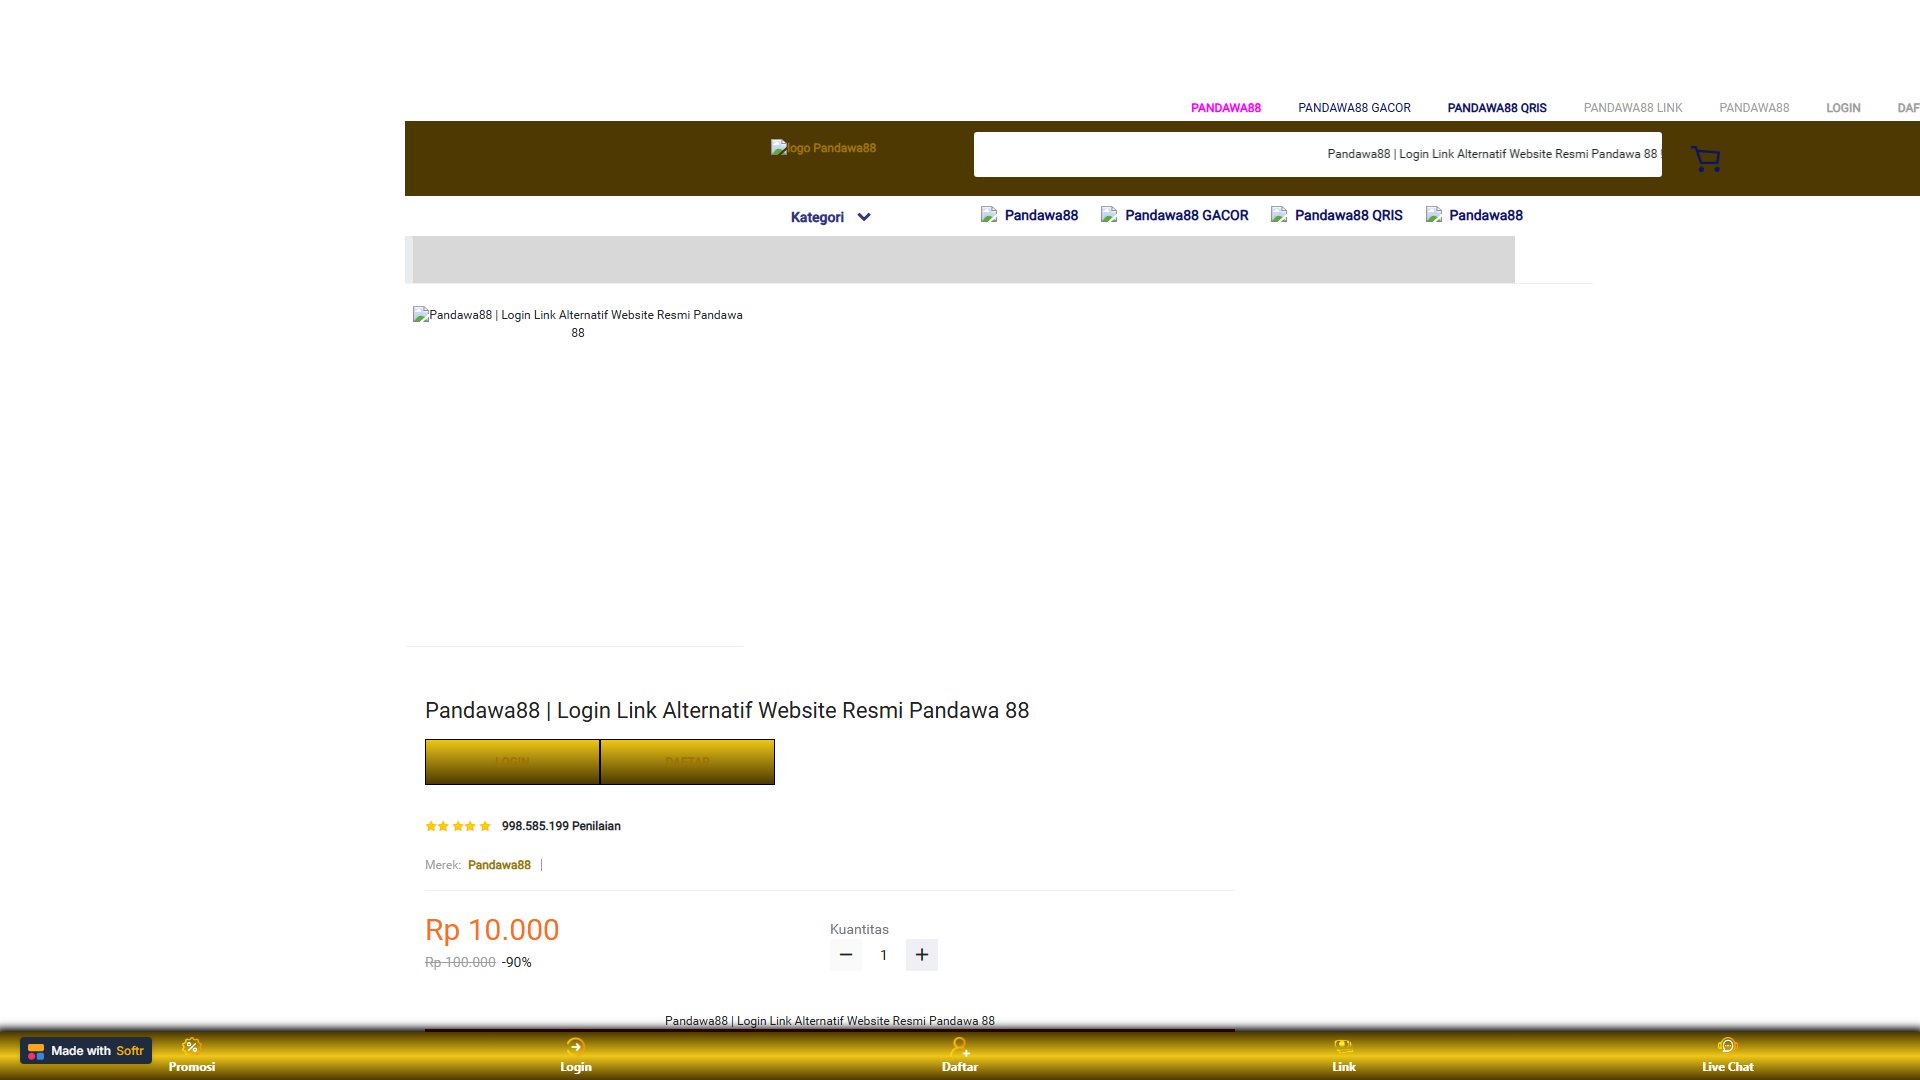Click the struck-through Rp 100.000 price
Screen dimensions: 1920x1080
click(x=460, y=962)
